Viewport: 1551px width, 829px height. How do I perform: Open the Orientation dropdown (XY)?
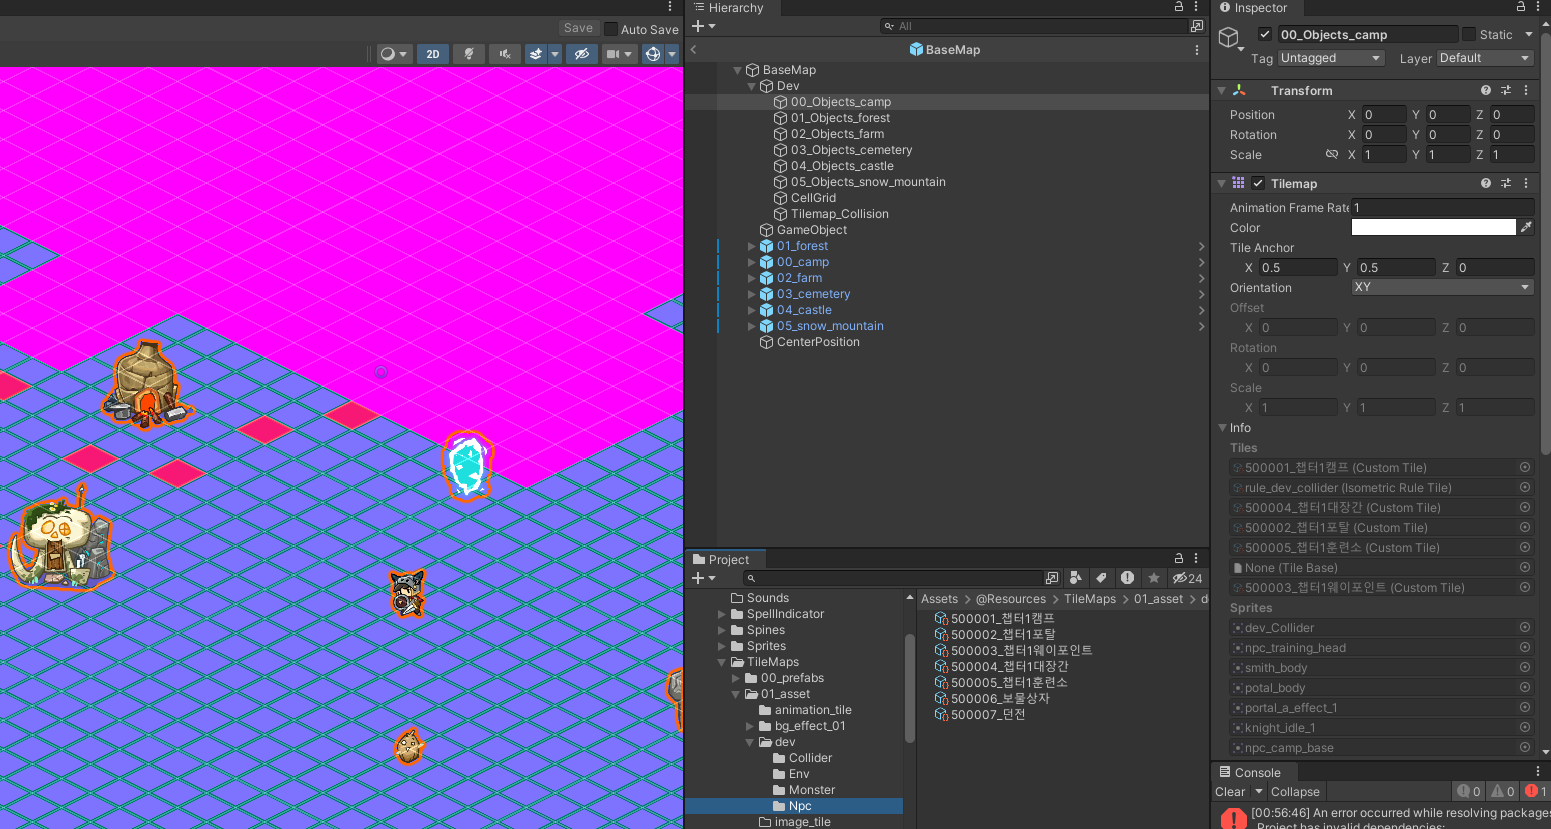[1442, 287]
